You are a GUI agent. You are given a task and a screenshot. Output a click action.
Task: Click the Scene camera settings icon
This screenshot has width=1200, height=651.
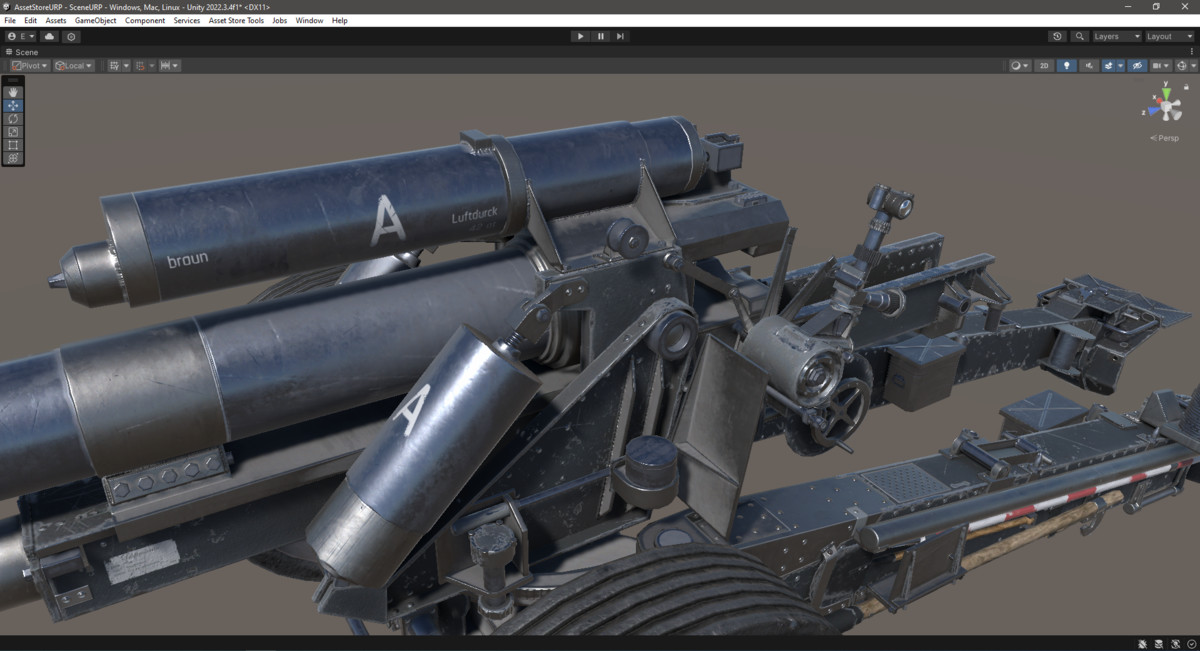coord(1160,66)
